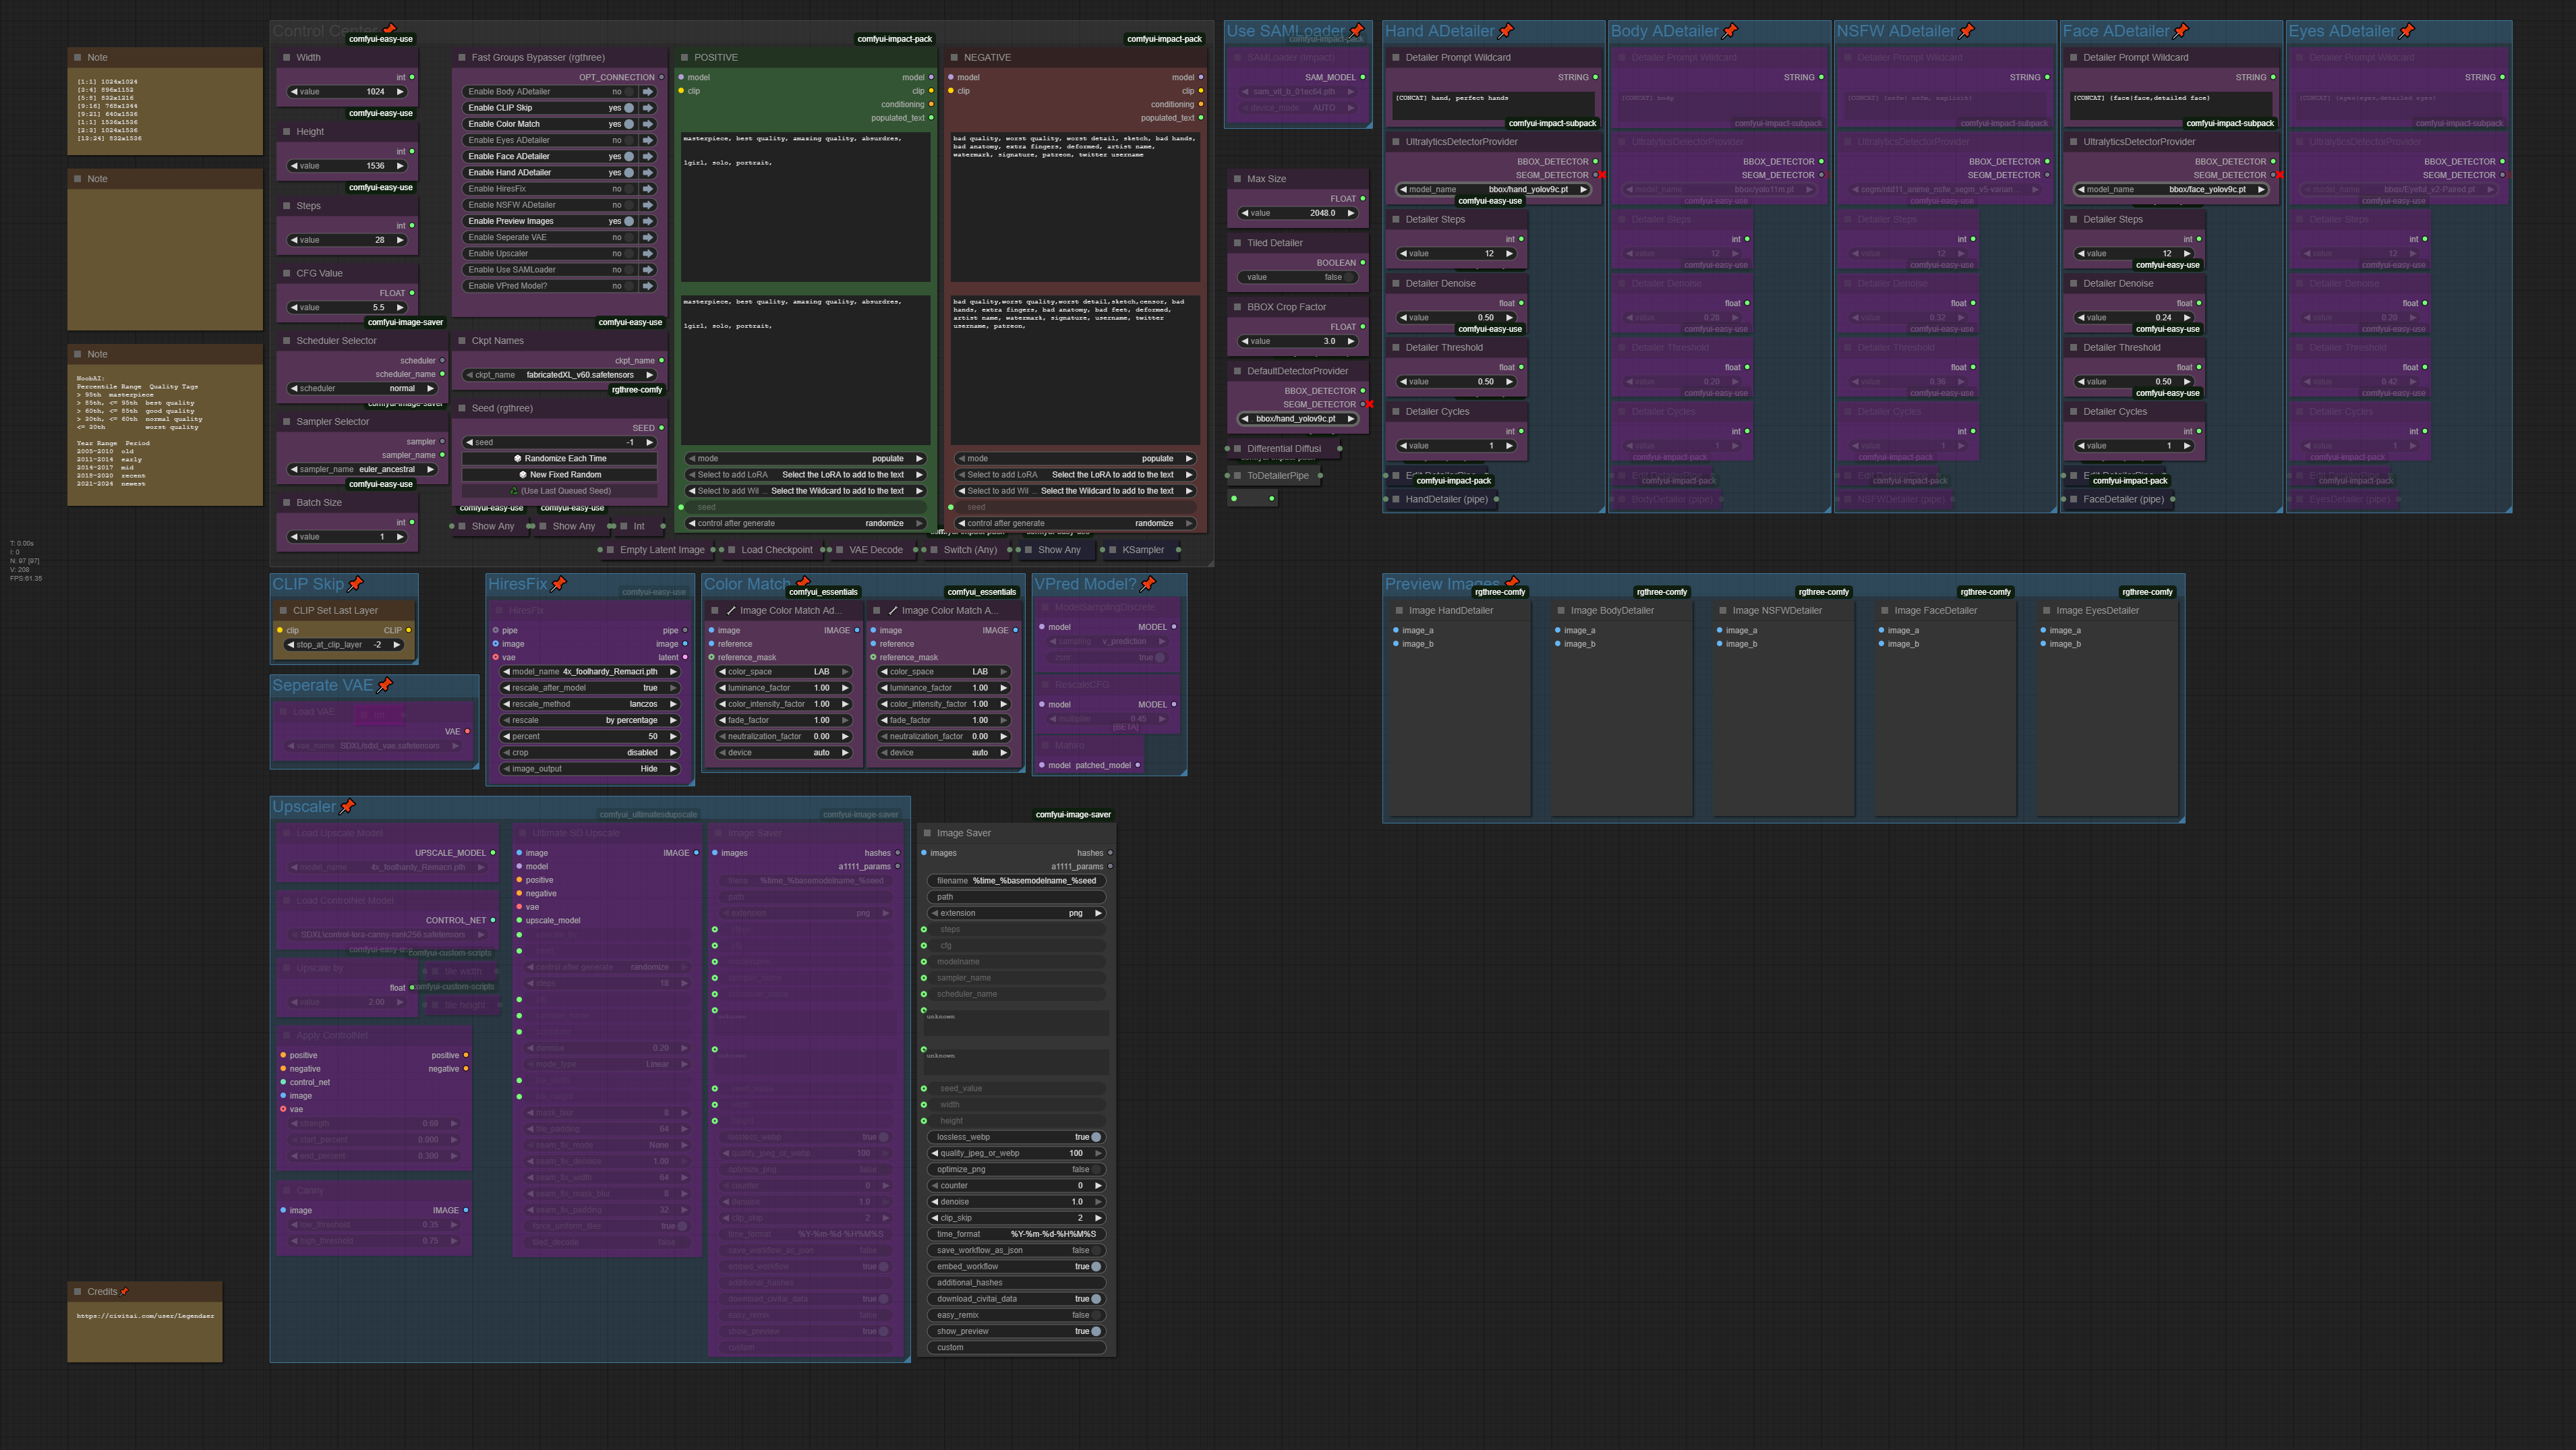This screenshot has height=1450, width=2576.
Task: Open the sampler_name euler_ancestral dropdown
Action: click(362, 469)
